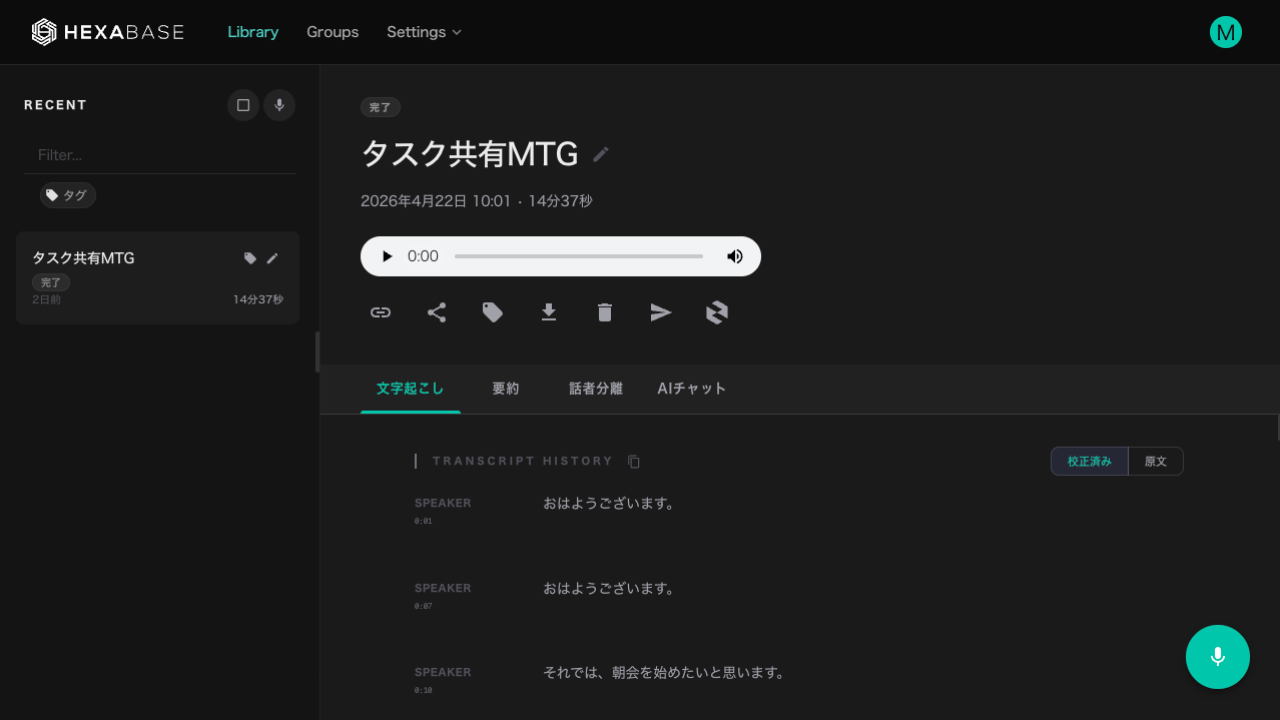Switch transcript to 原文 view
This screenshot has width=1280, height=720.
1156,461
